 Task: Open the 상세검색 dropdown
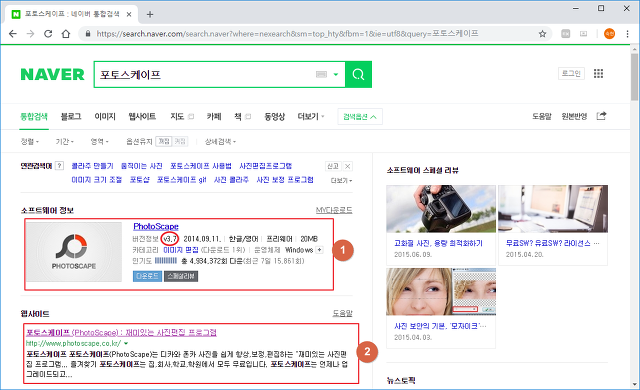click(x=220, y=142)
